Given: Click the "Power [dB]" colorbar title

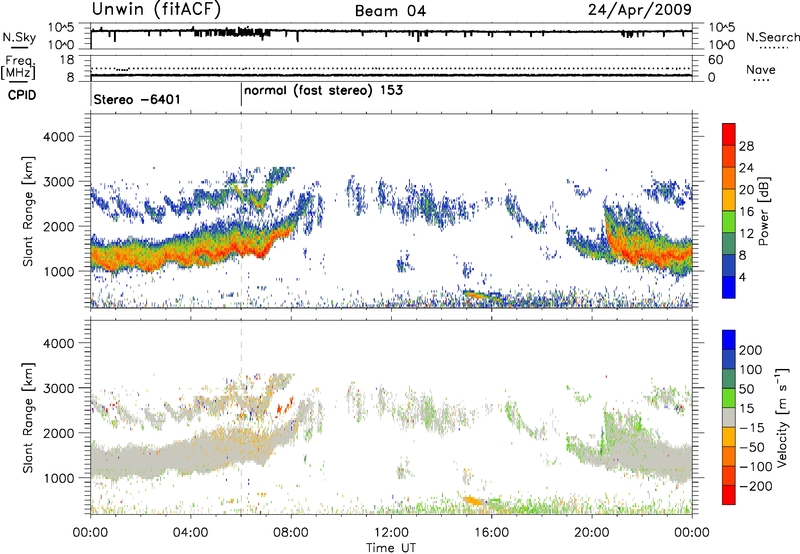Looking at the screenshot, I should 764,211.
